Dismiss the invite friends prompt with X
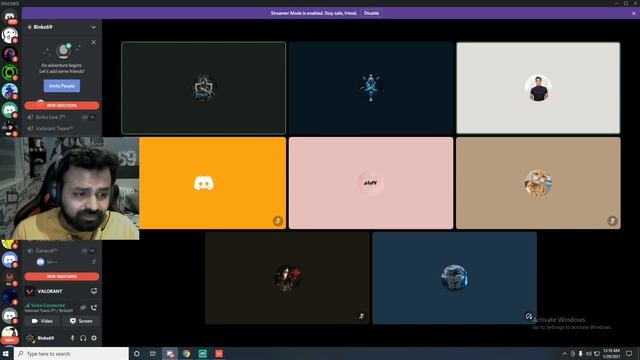Viewport: 640px width, 360px height. tap(93, 42)
